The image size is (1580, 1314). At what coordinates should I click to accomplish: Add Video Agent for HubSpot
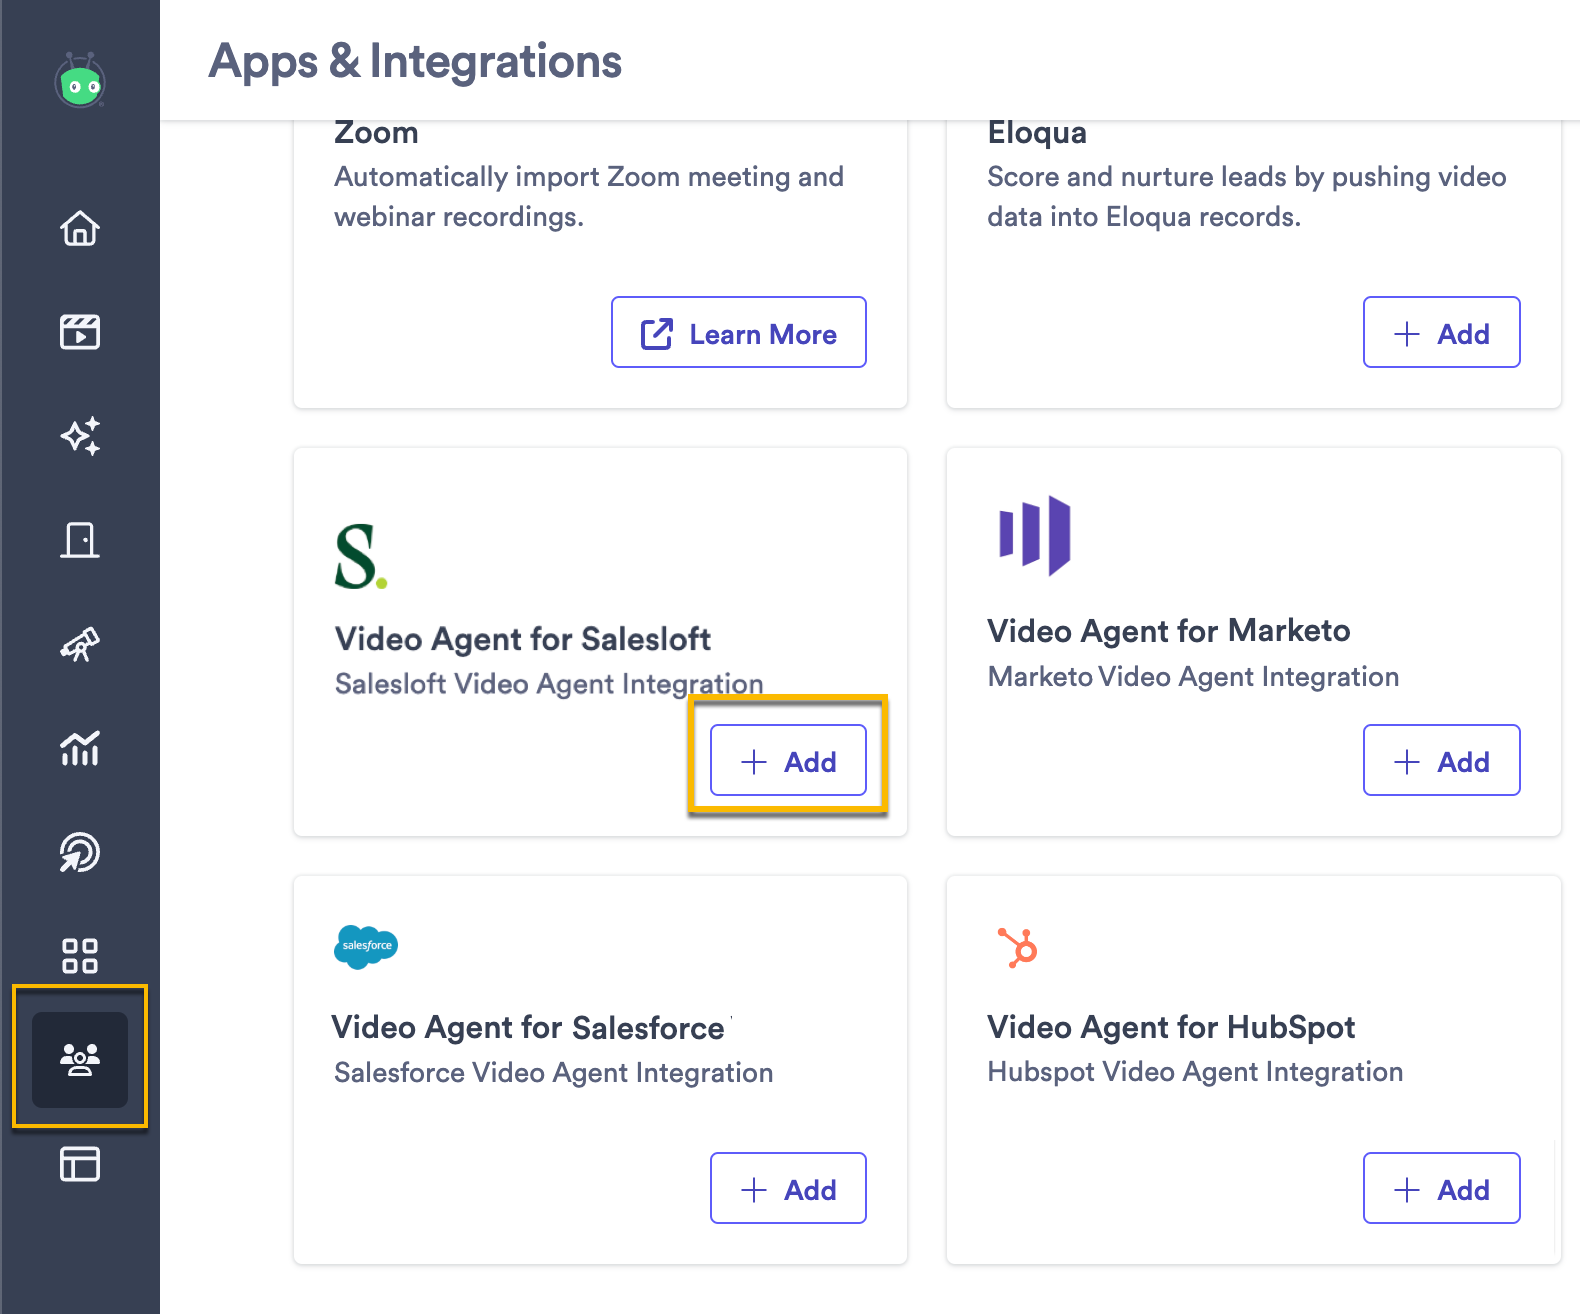pyautogui.click(x=1441, y=1188)
